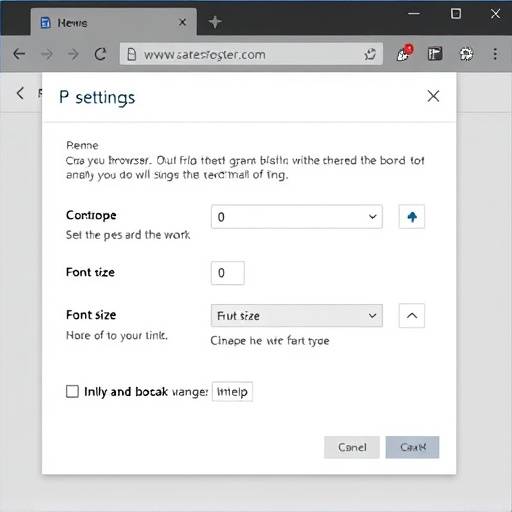Click the Canel button
Screen dimensions: 512x512
352,447
